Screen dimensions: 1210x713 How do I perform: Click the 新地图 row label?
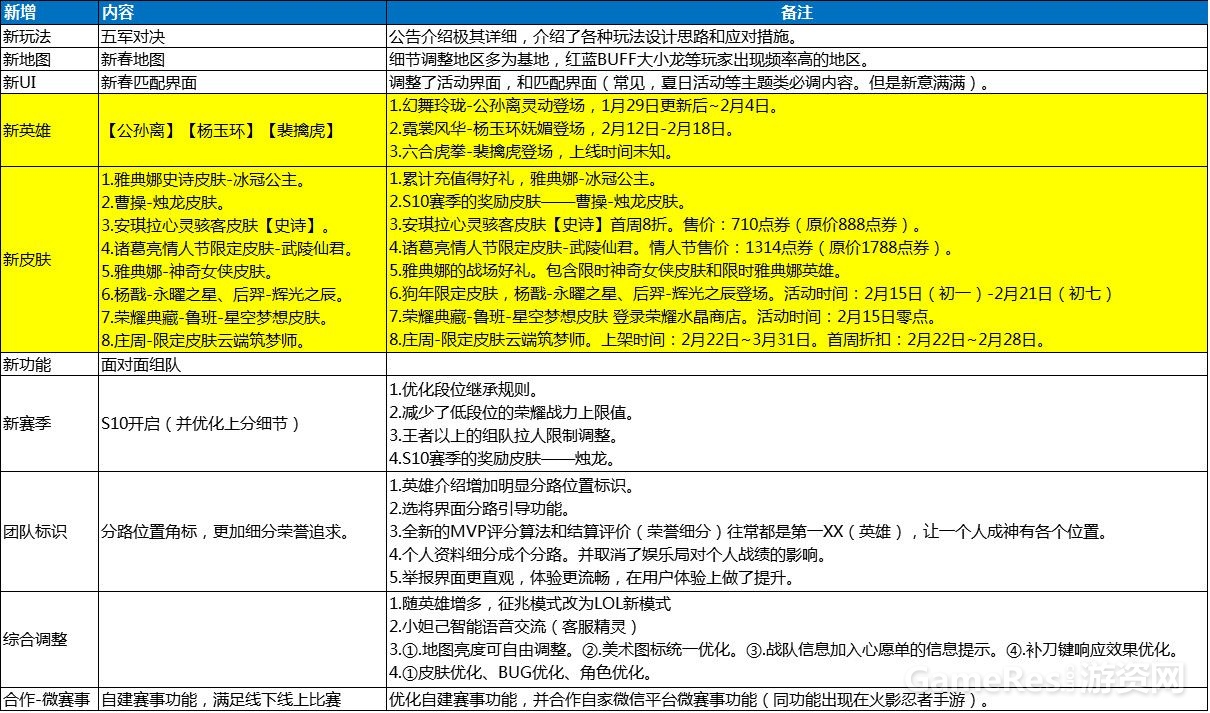pos(25,60)
